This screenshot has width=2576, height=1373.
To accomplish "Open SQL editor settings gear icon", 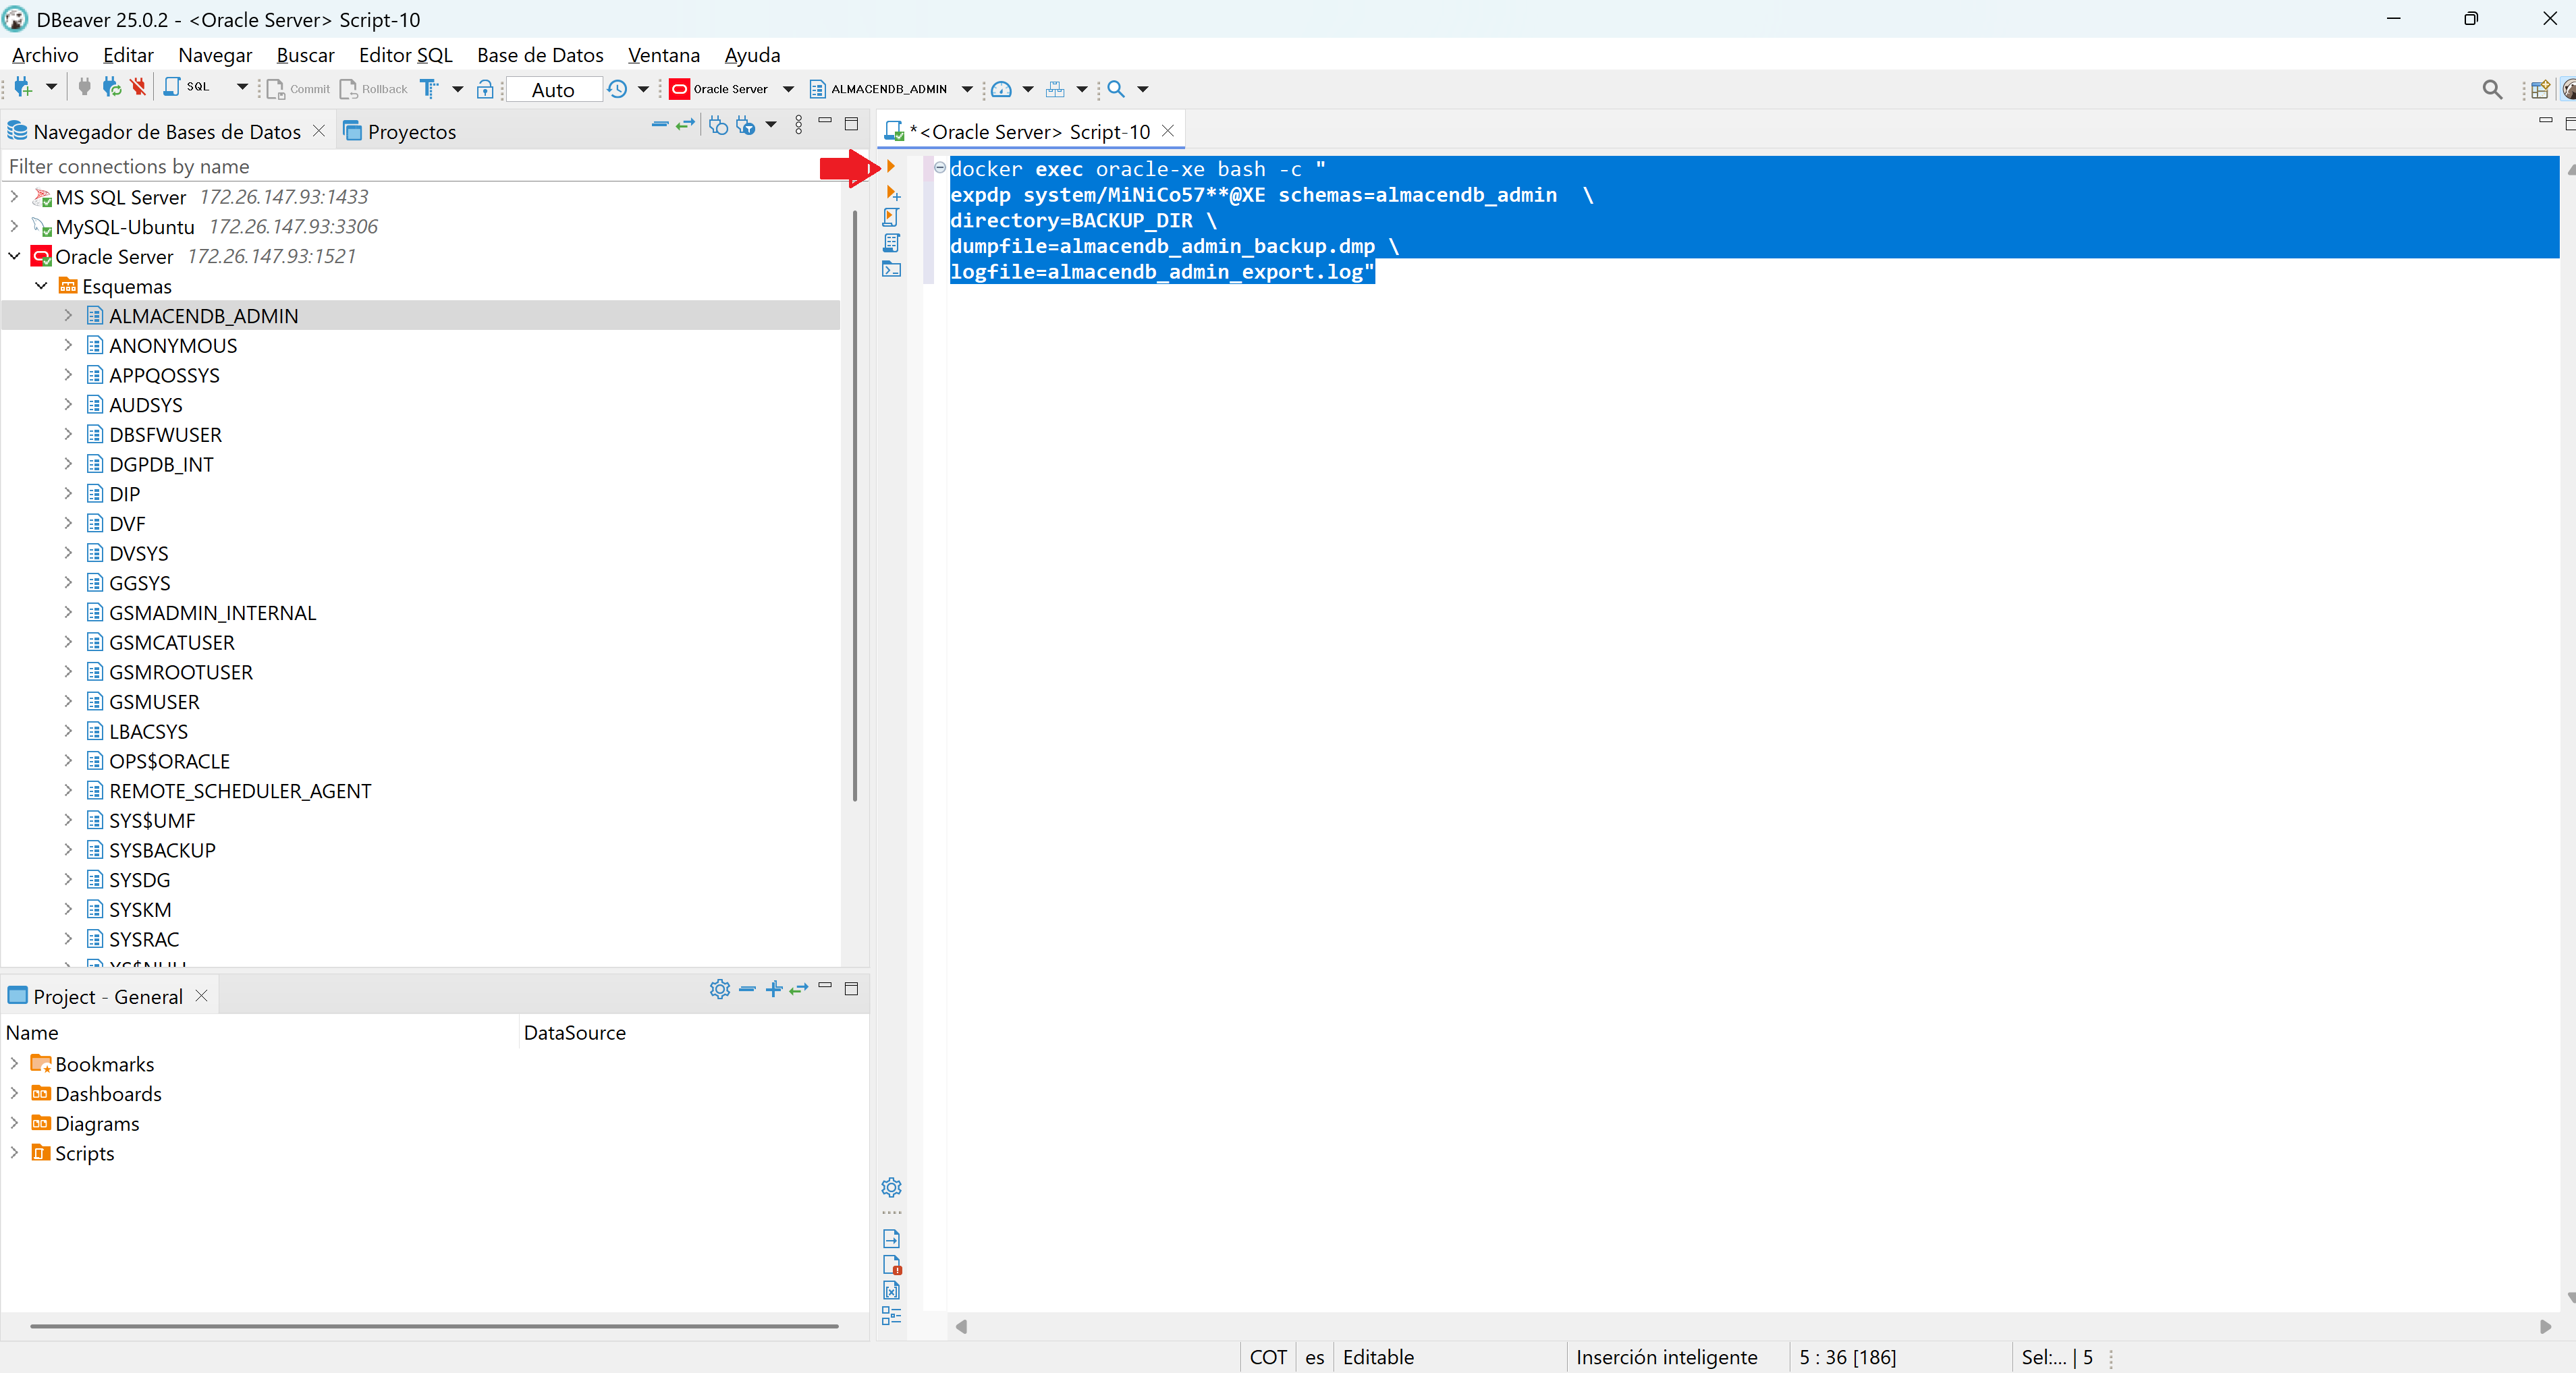I will [x=891, y=1187].
